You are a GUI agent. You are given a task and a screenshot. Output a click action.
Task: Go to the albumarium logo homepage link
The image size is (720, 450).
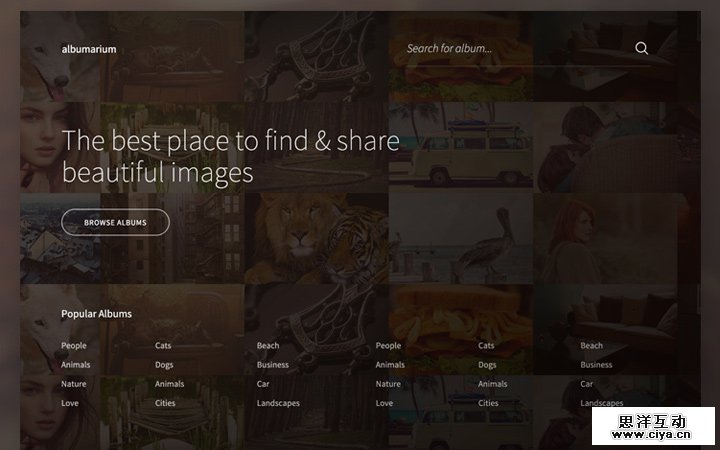point(89,49)
